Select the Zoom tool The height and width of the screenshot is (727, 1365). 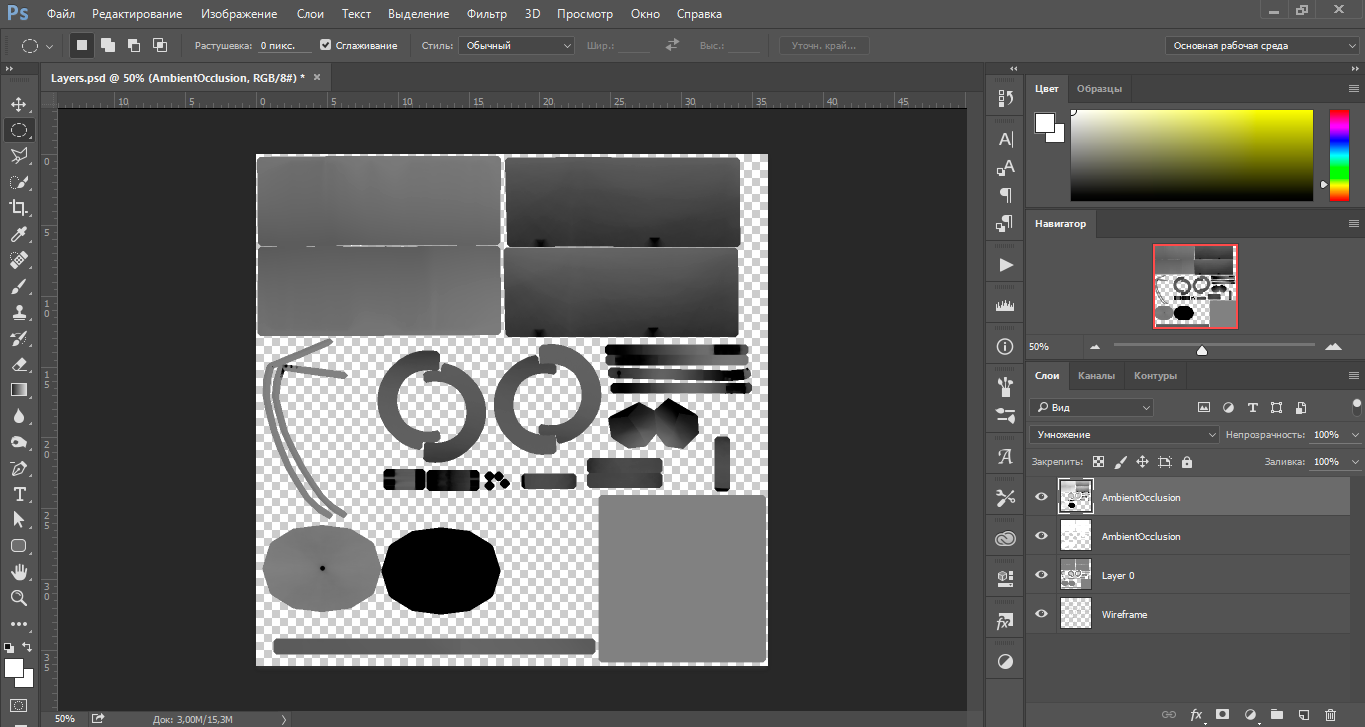19,598
